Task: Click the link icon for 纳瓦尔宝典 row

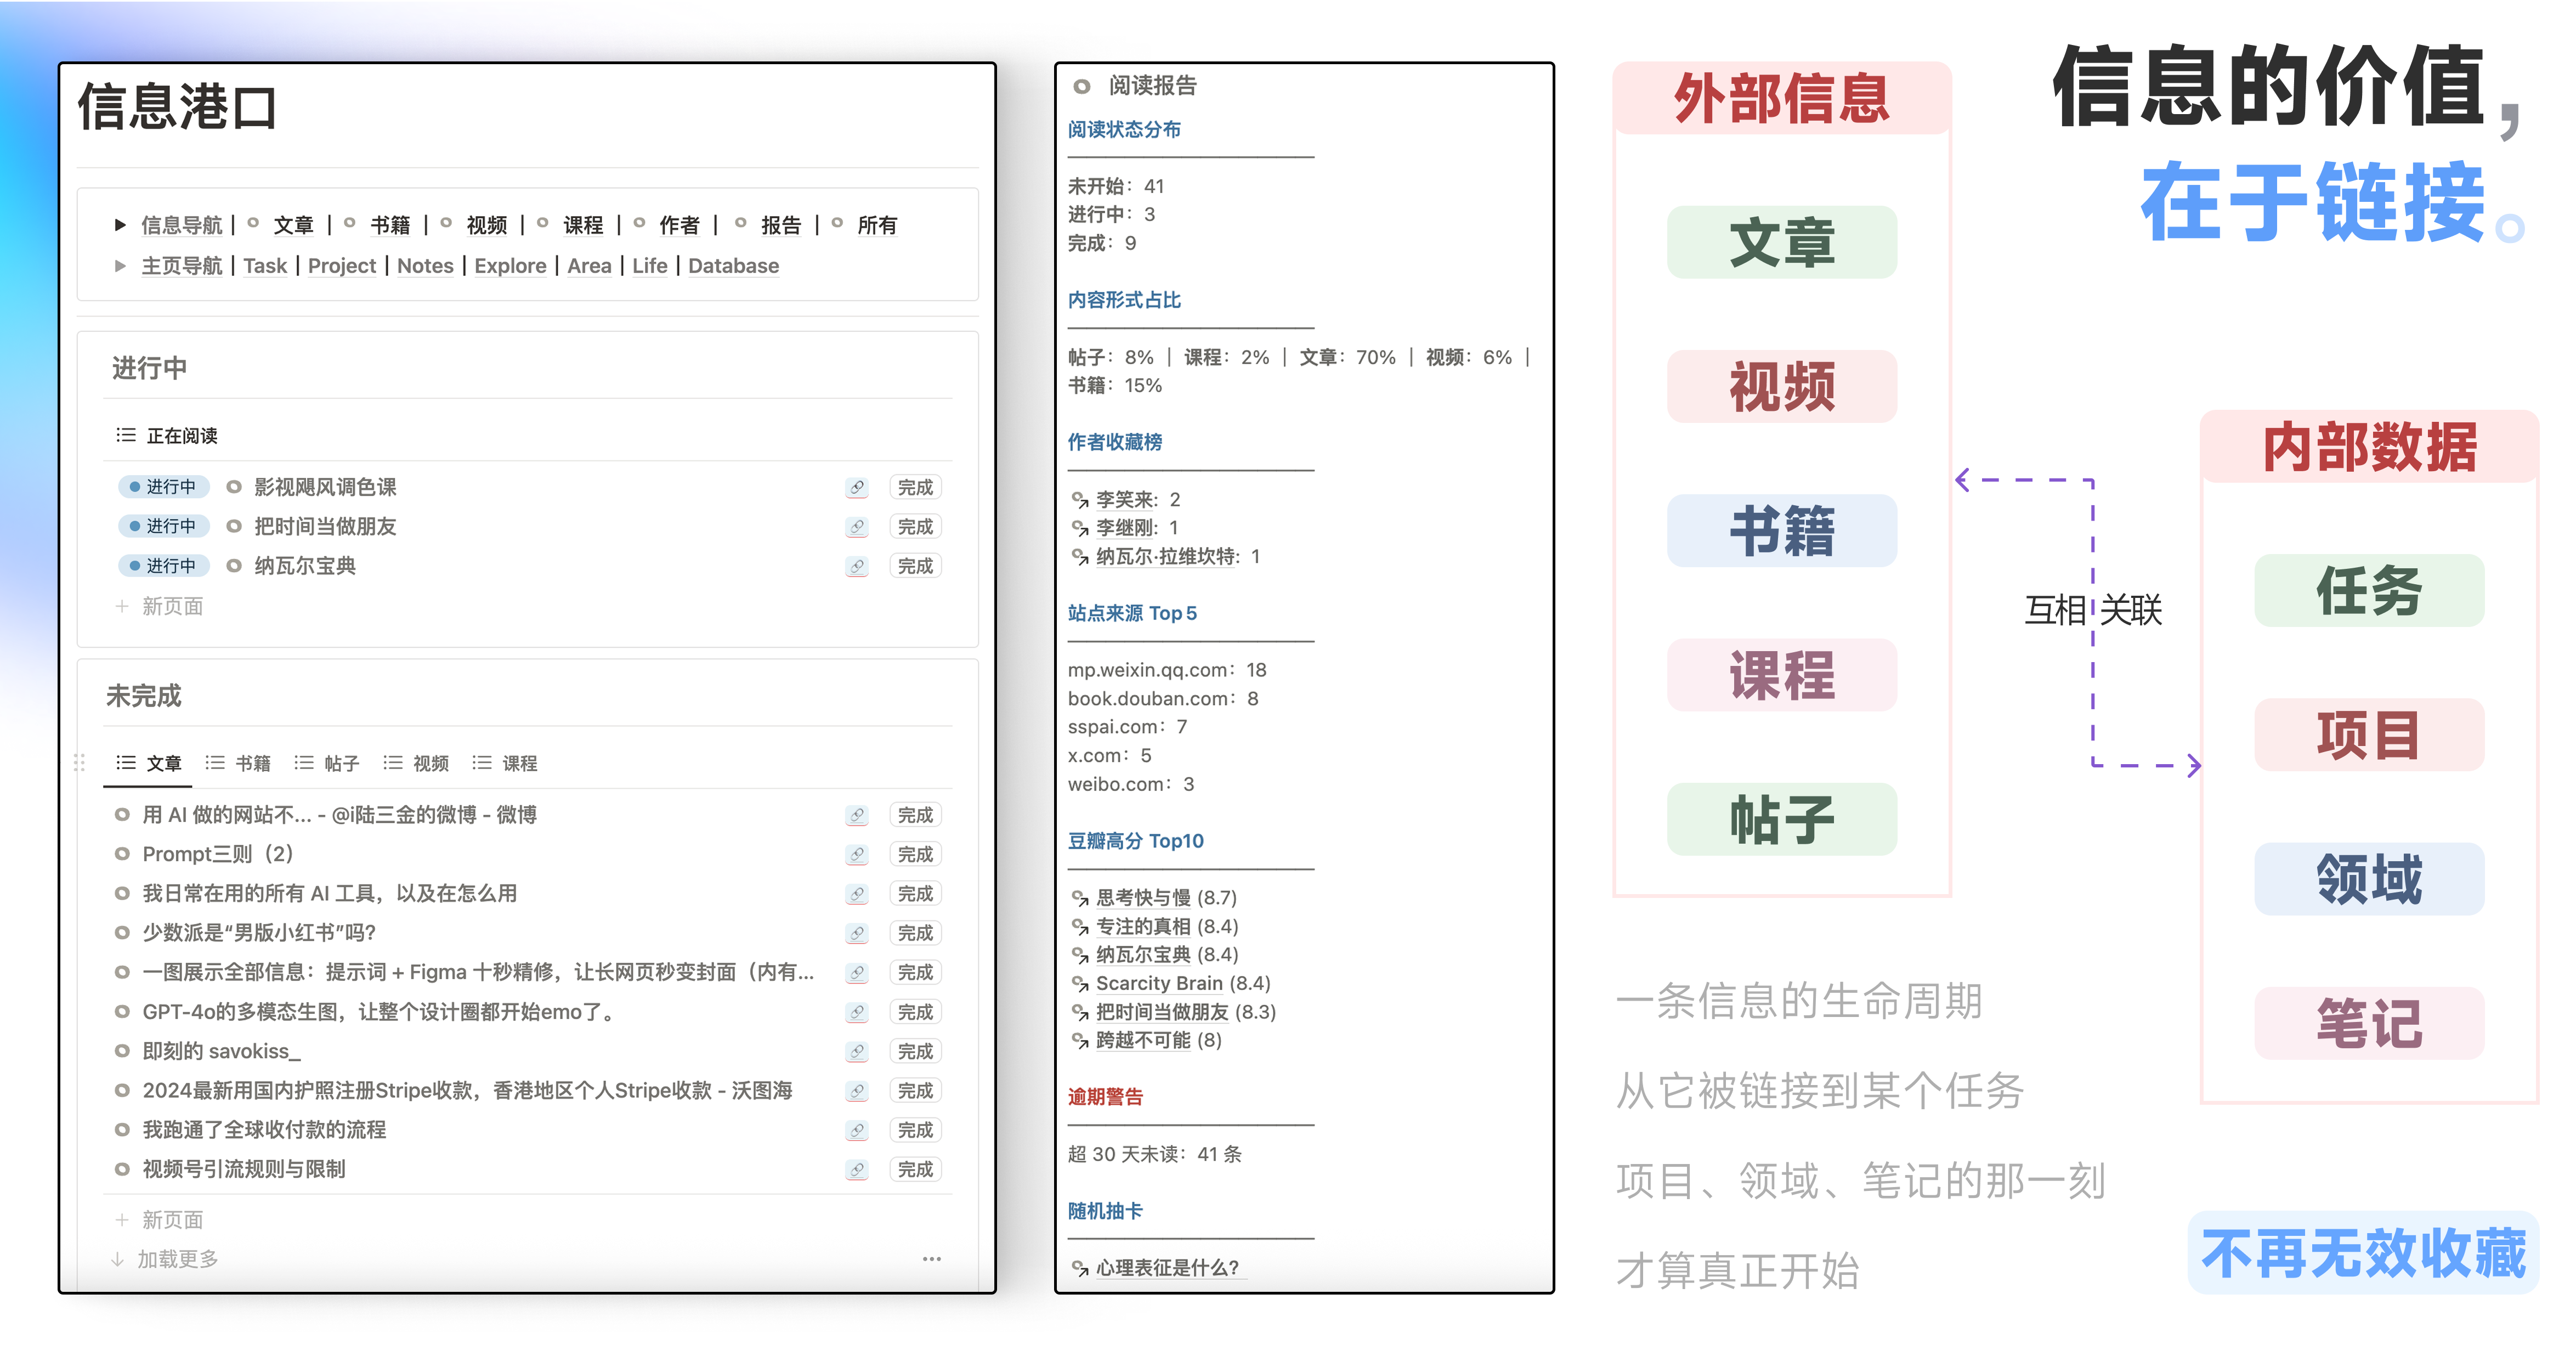Action: click(x=857, y=567)
